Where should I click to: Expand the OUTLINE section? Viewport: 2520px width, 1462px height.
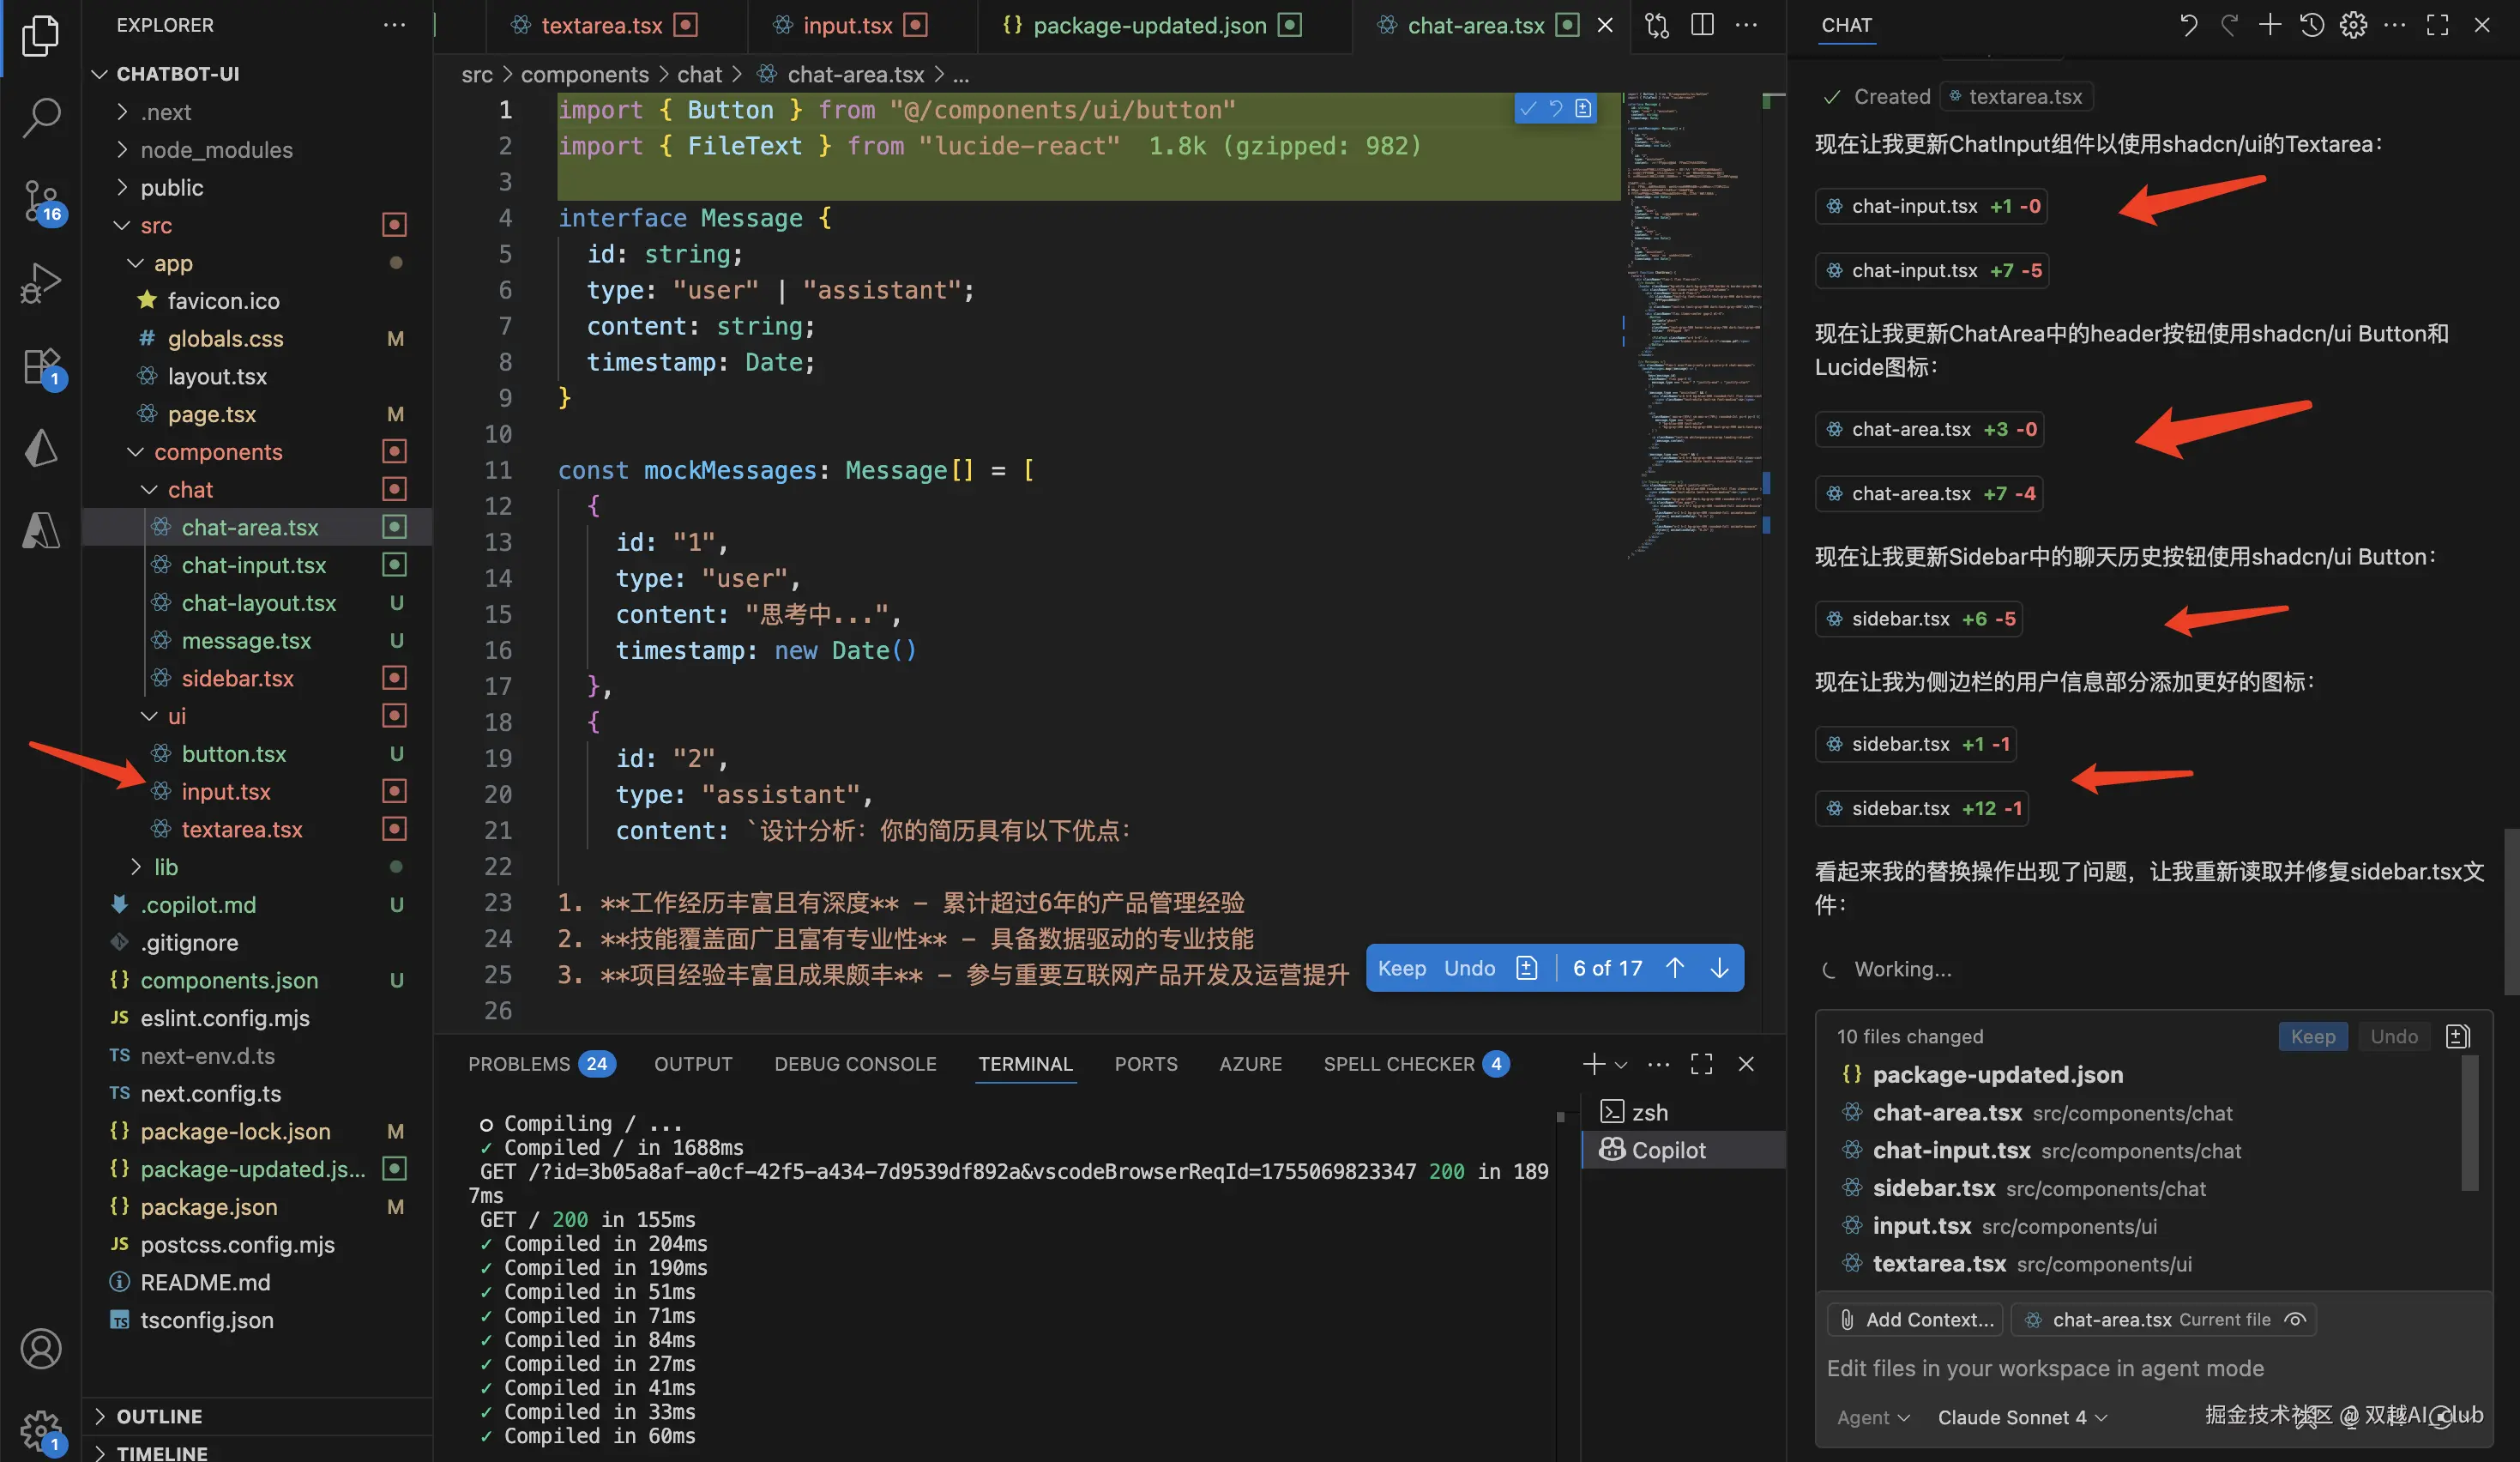(159, 1416)
